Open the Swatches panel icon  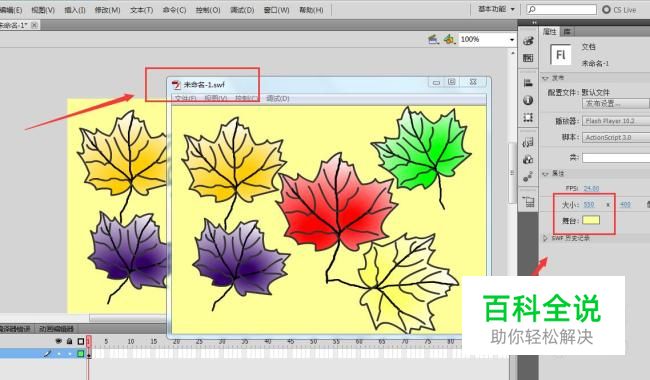(x=528, y=58)
